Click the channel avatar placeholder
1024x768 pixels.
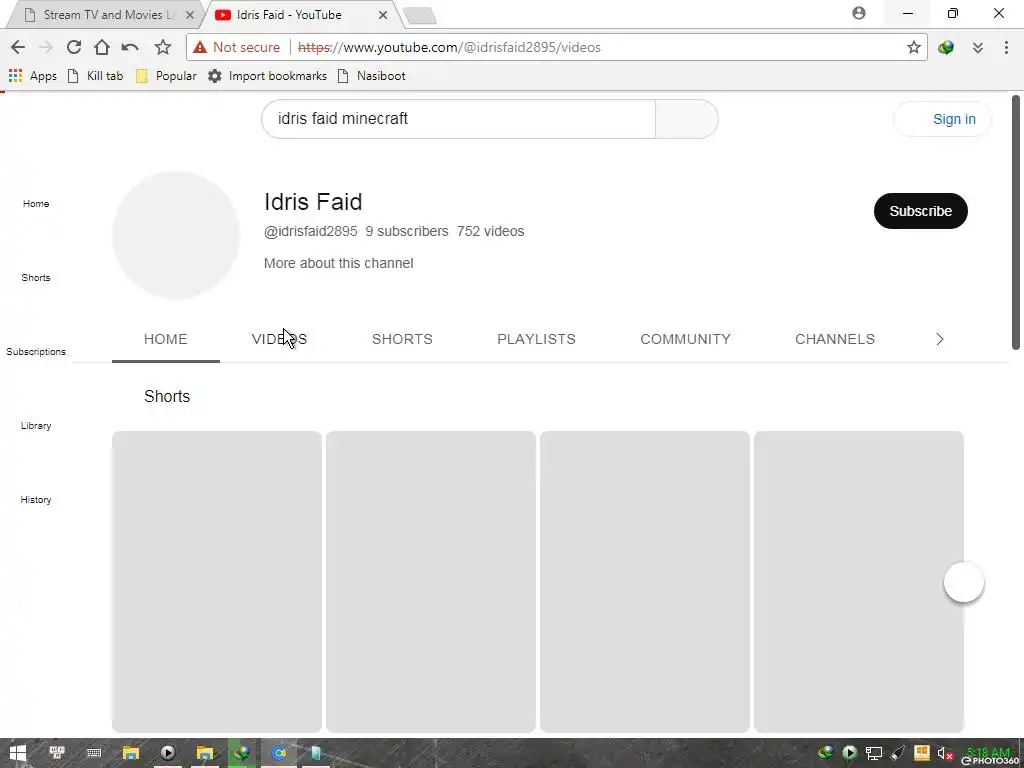tap(176, 235)
